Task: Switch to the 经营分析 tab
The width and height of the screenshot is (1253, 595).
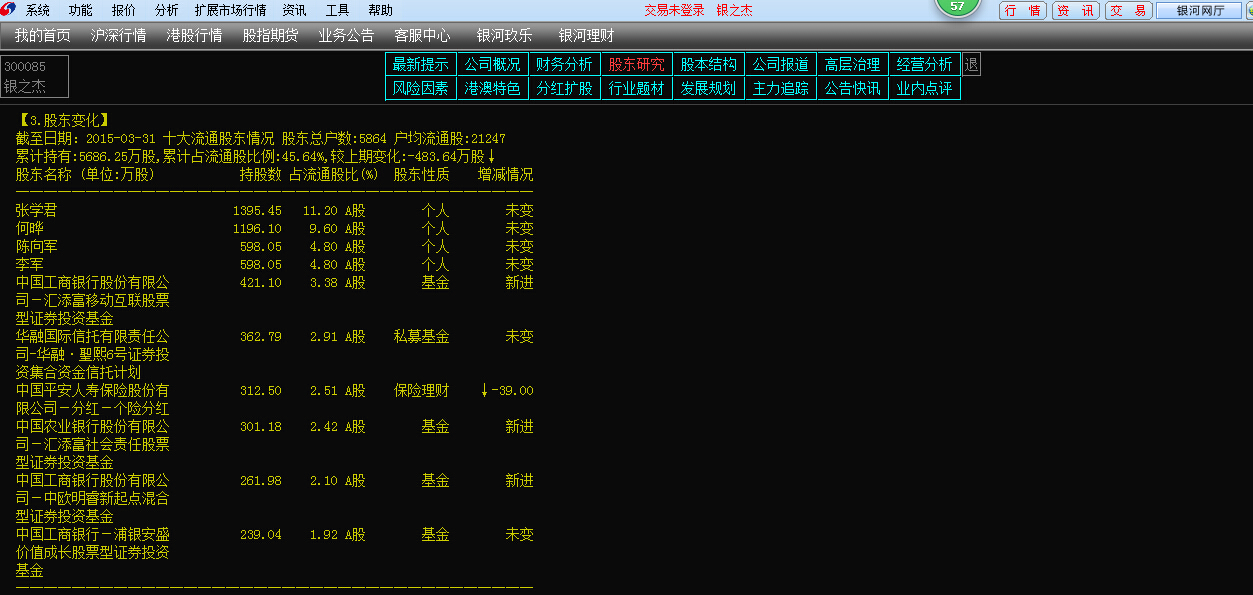Action: (x=925, y=64)
